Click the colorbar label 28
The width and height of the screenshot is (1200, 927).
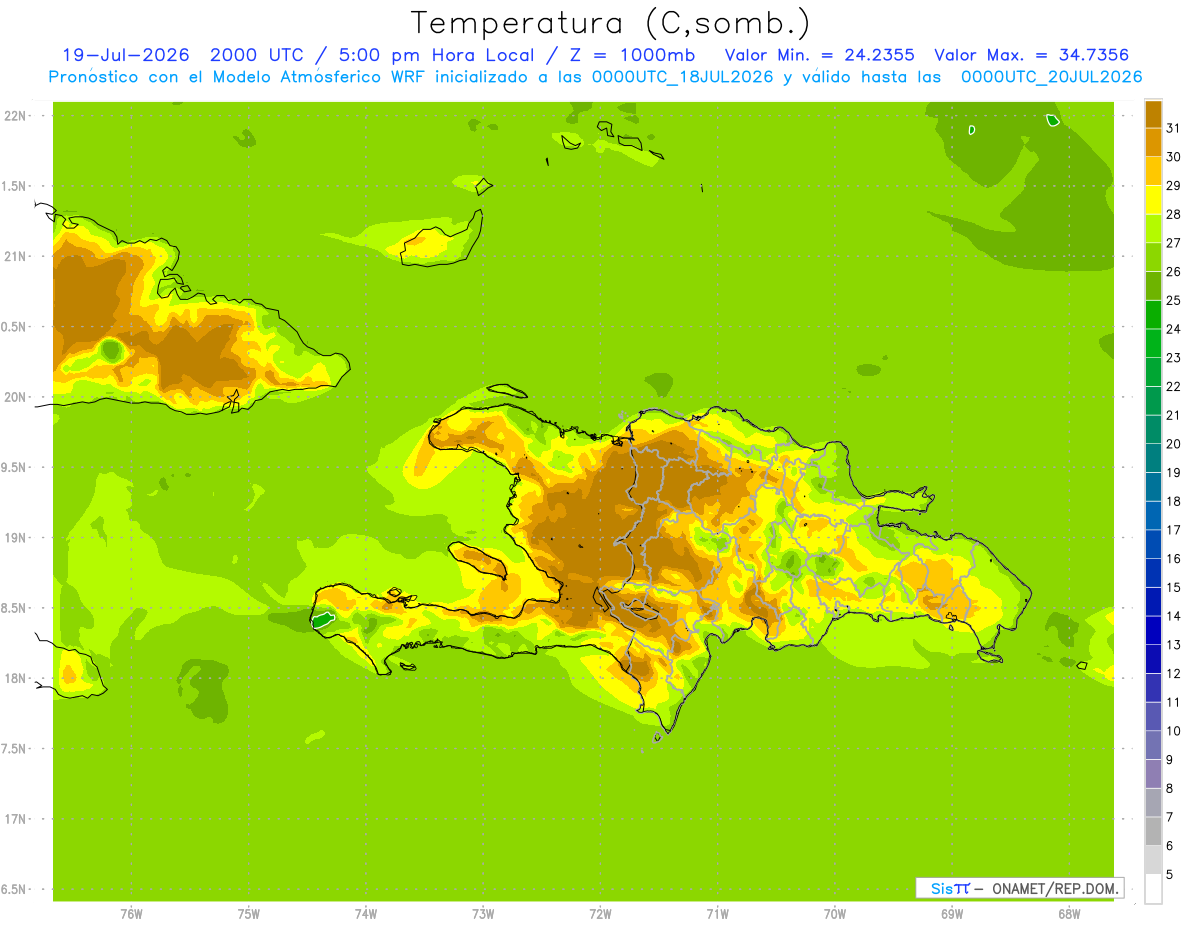pyautogui.click(x=1173, y=214)
